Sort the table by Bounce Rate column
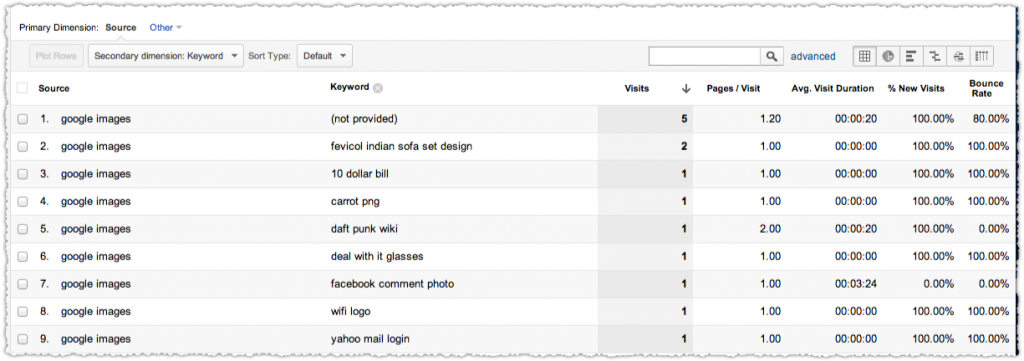This screenshot has width=1024, height=361. coord(985,89)
